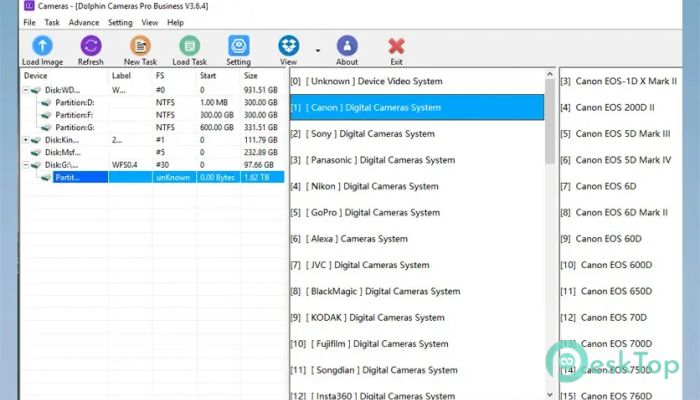Image resolution: width=700 pixels, height=400 pixels.
Task: Click the View toolbar icon
Action: click(x=288, y=46)
